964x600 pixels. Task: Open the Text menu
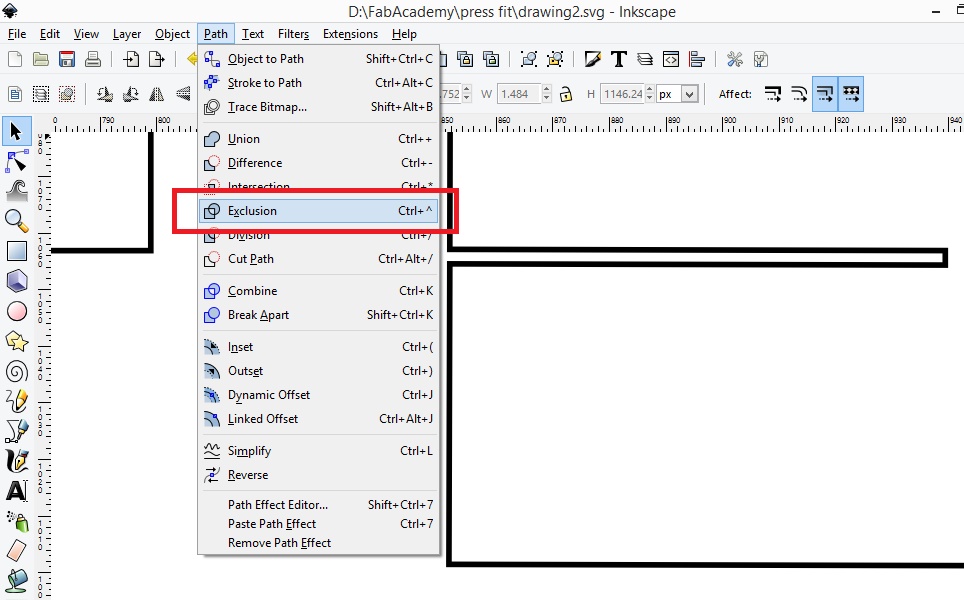click(253, 34)
